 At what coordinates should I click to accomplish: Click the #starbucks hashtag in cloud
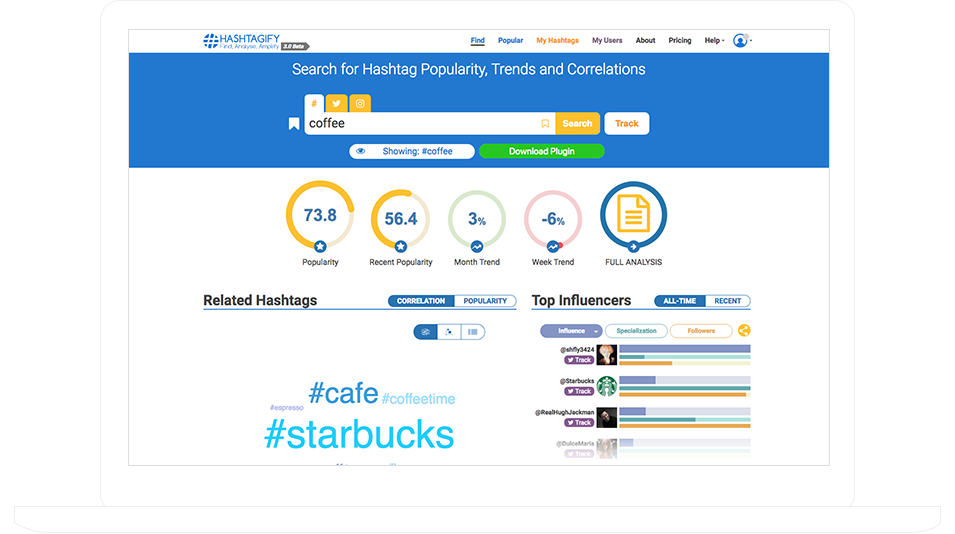click(359, 435)
